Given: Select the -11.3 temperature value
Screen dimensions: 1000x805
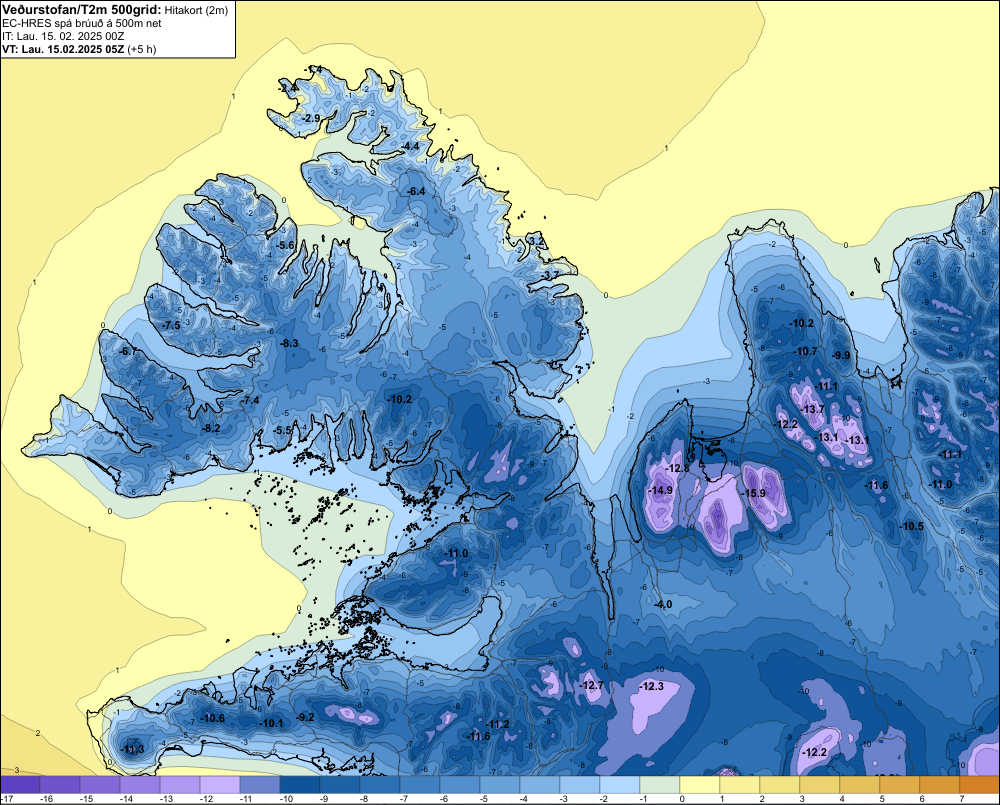Looking at the screenshot, I should pyautogui.click(x=133, y=749).
